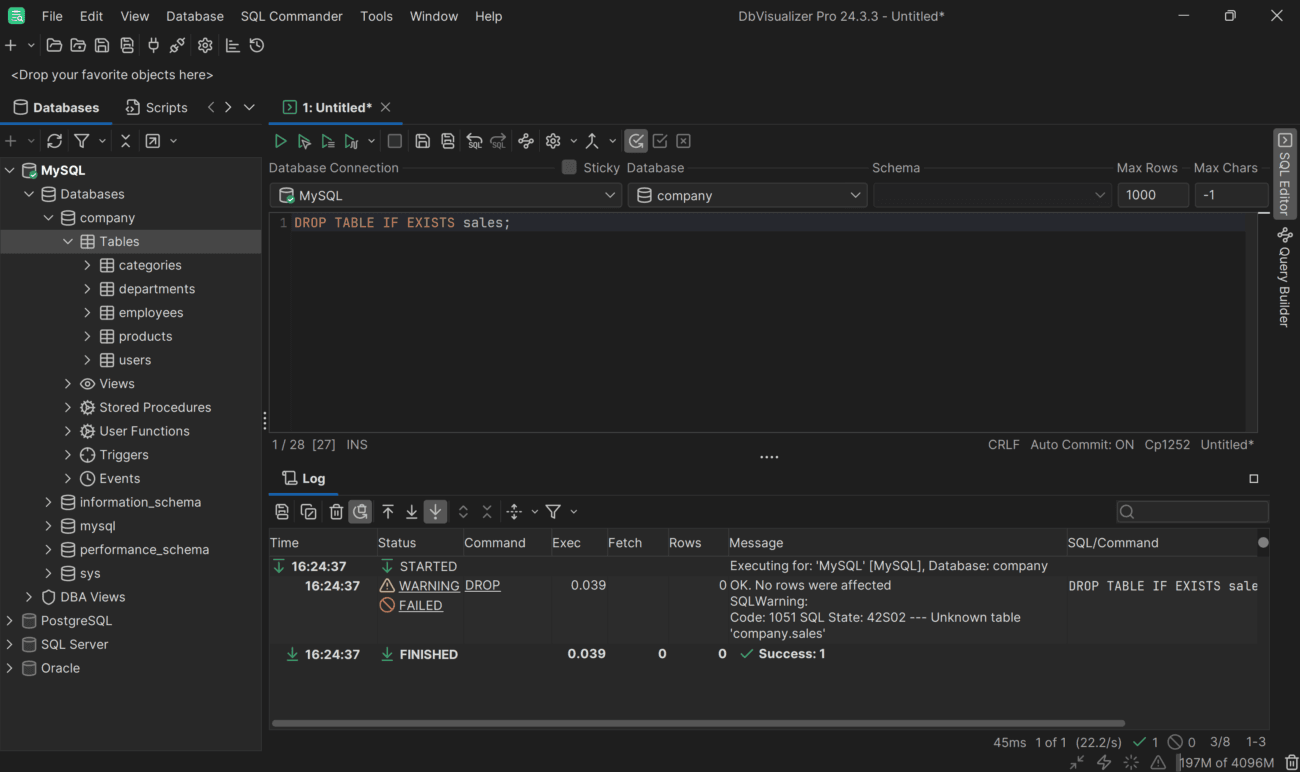This screenshot has height=772, width=1300.
Task: Click the Max Rows input field
Action: click(1152, 196)
